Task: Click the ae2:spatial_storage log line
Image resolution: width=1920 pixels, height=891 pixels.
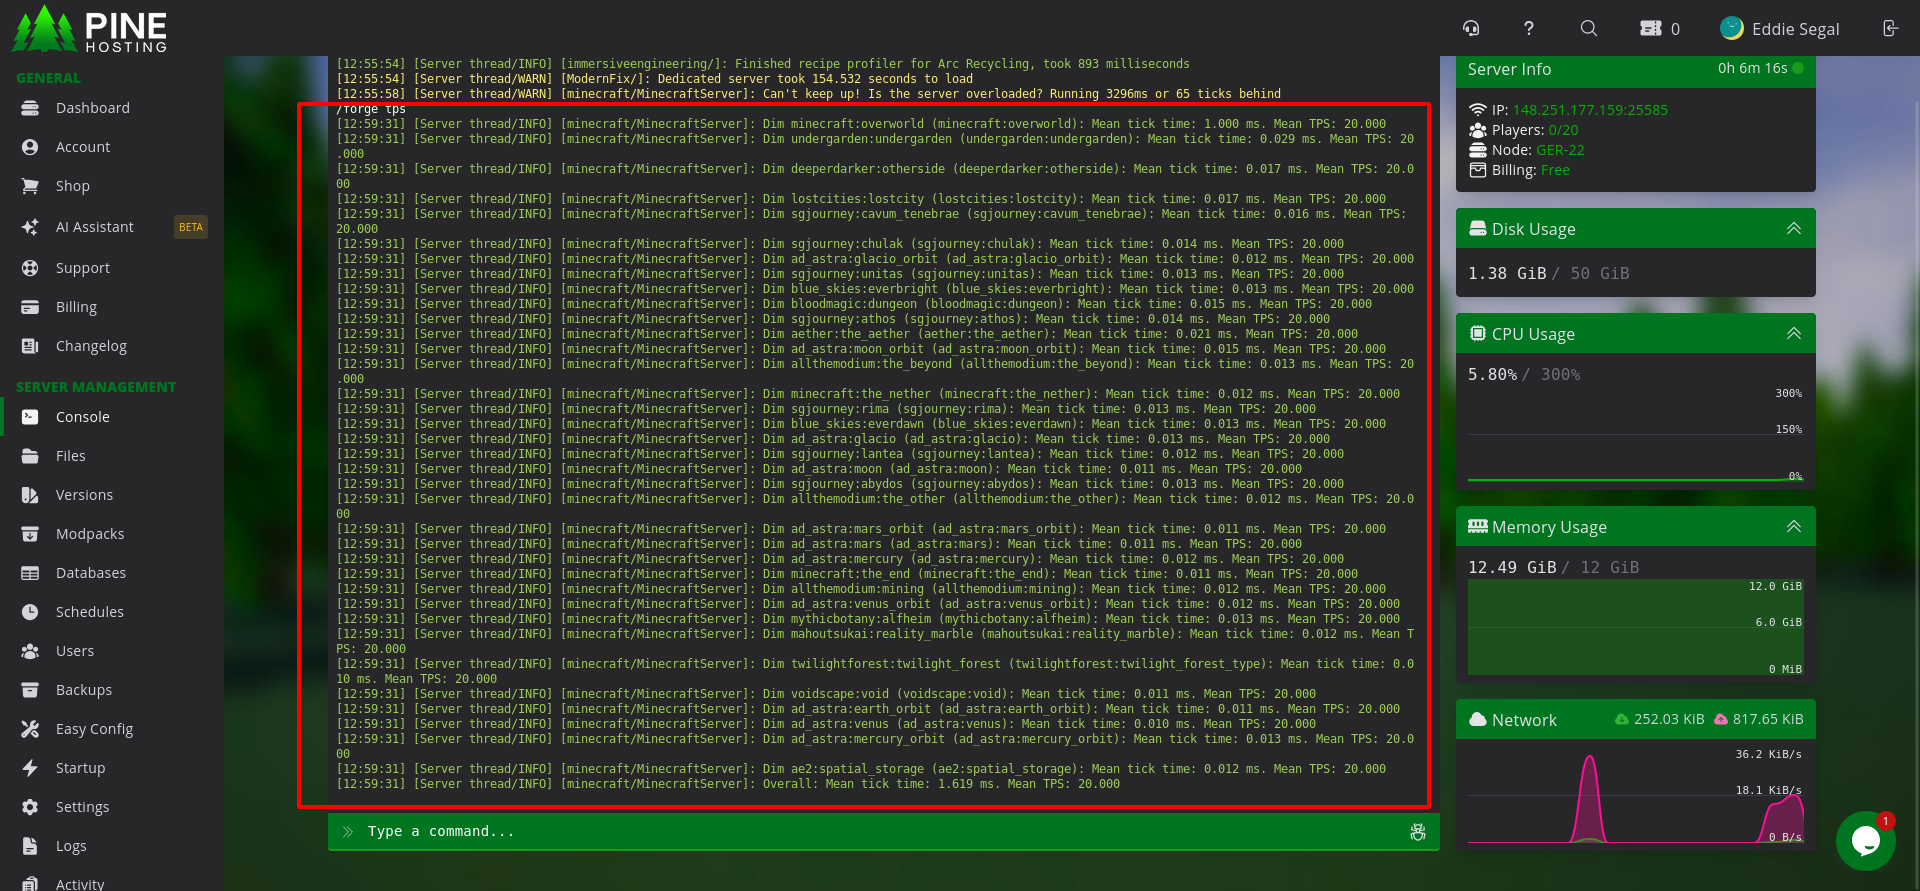Action: [861, 769]
